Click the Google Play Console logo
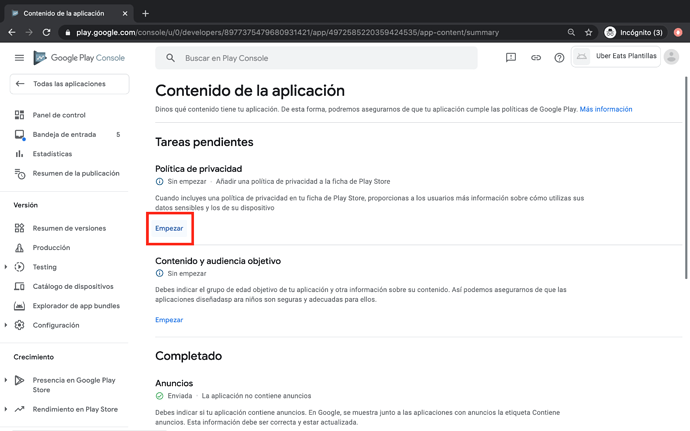 coord(79,58)
